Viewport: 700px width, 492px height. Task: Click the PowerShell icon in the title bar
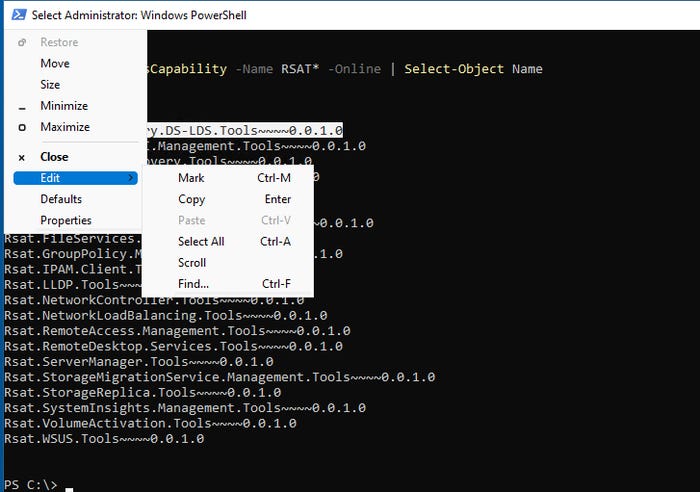tap(19, 15)
